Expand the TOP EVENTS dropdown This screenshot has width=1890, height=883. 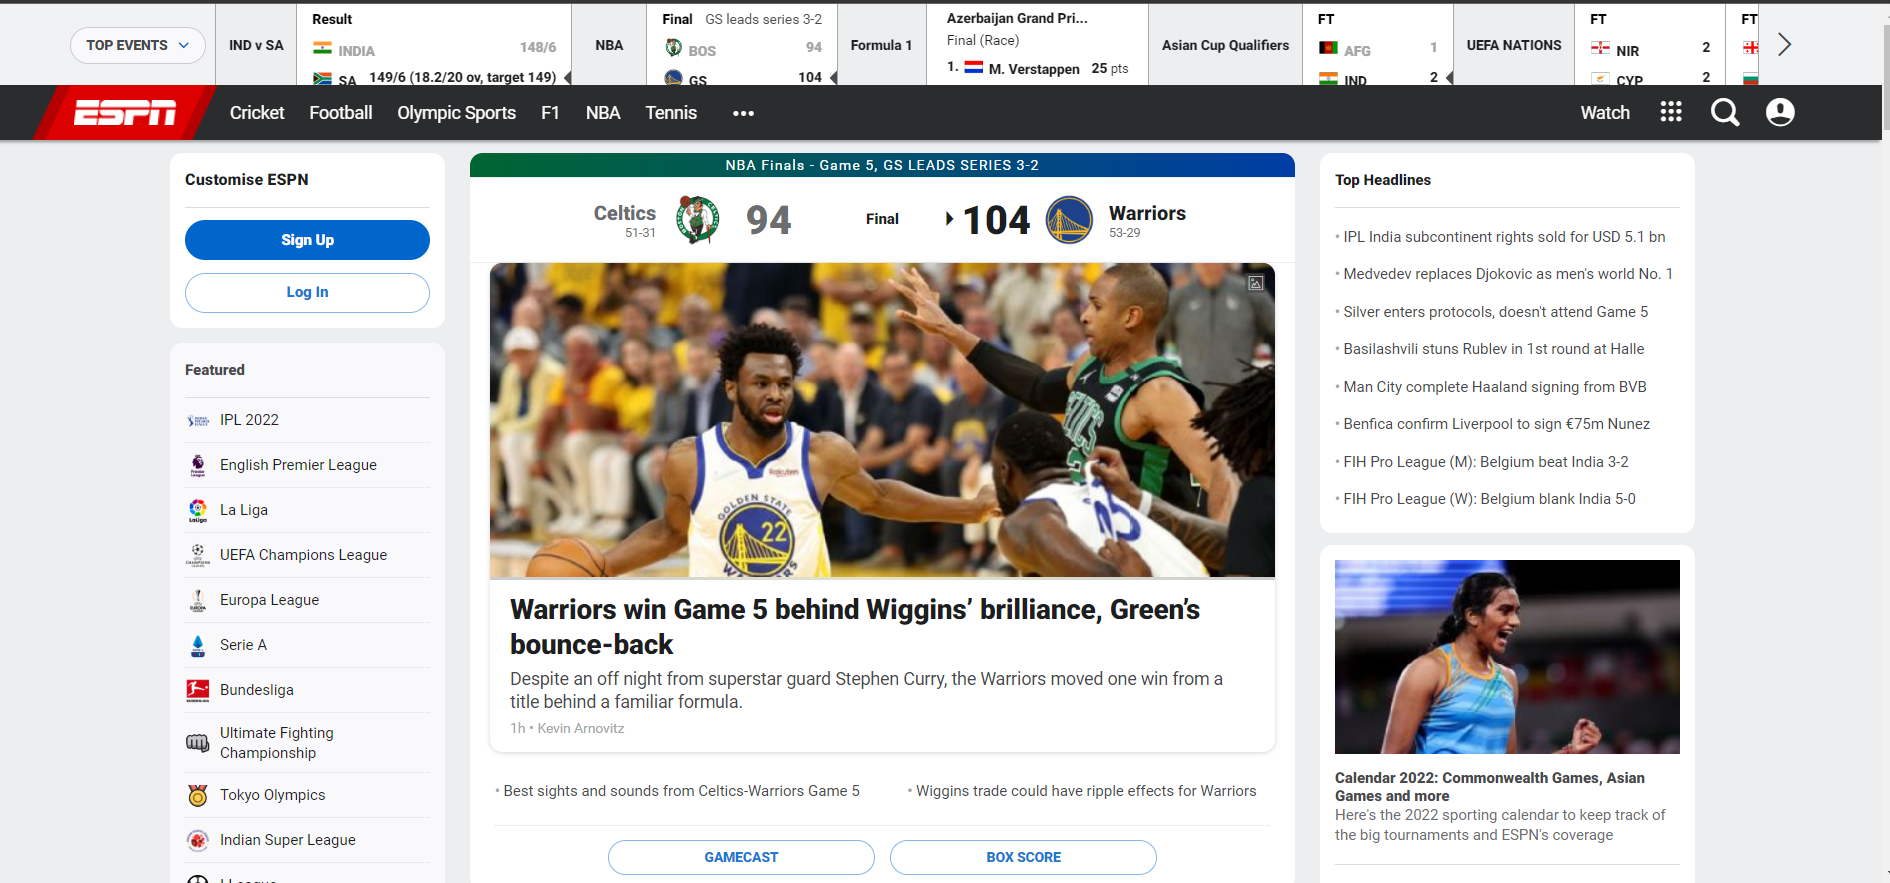point(137,45)
